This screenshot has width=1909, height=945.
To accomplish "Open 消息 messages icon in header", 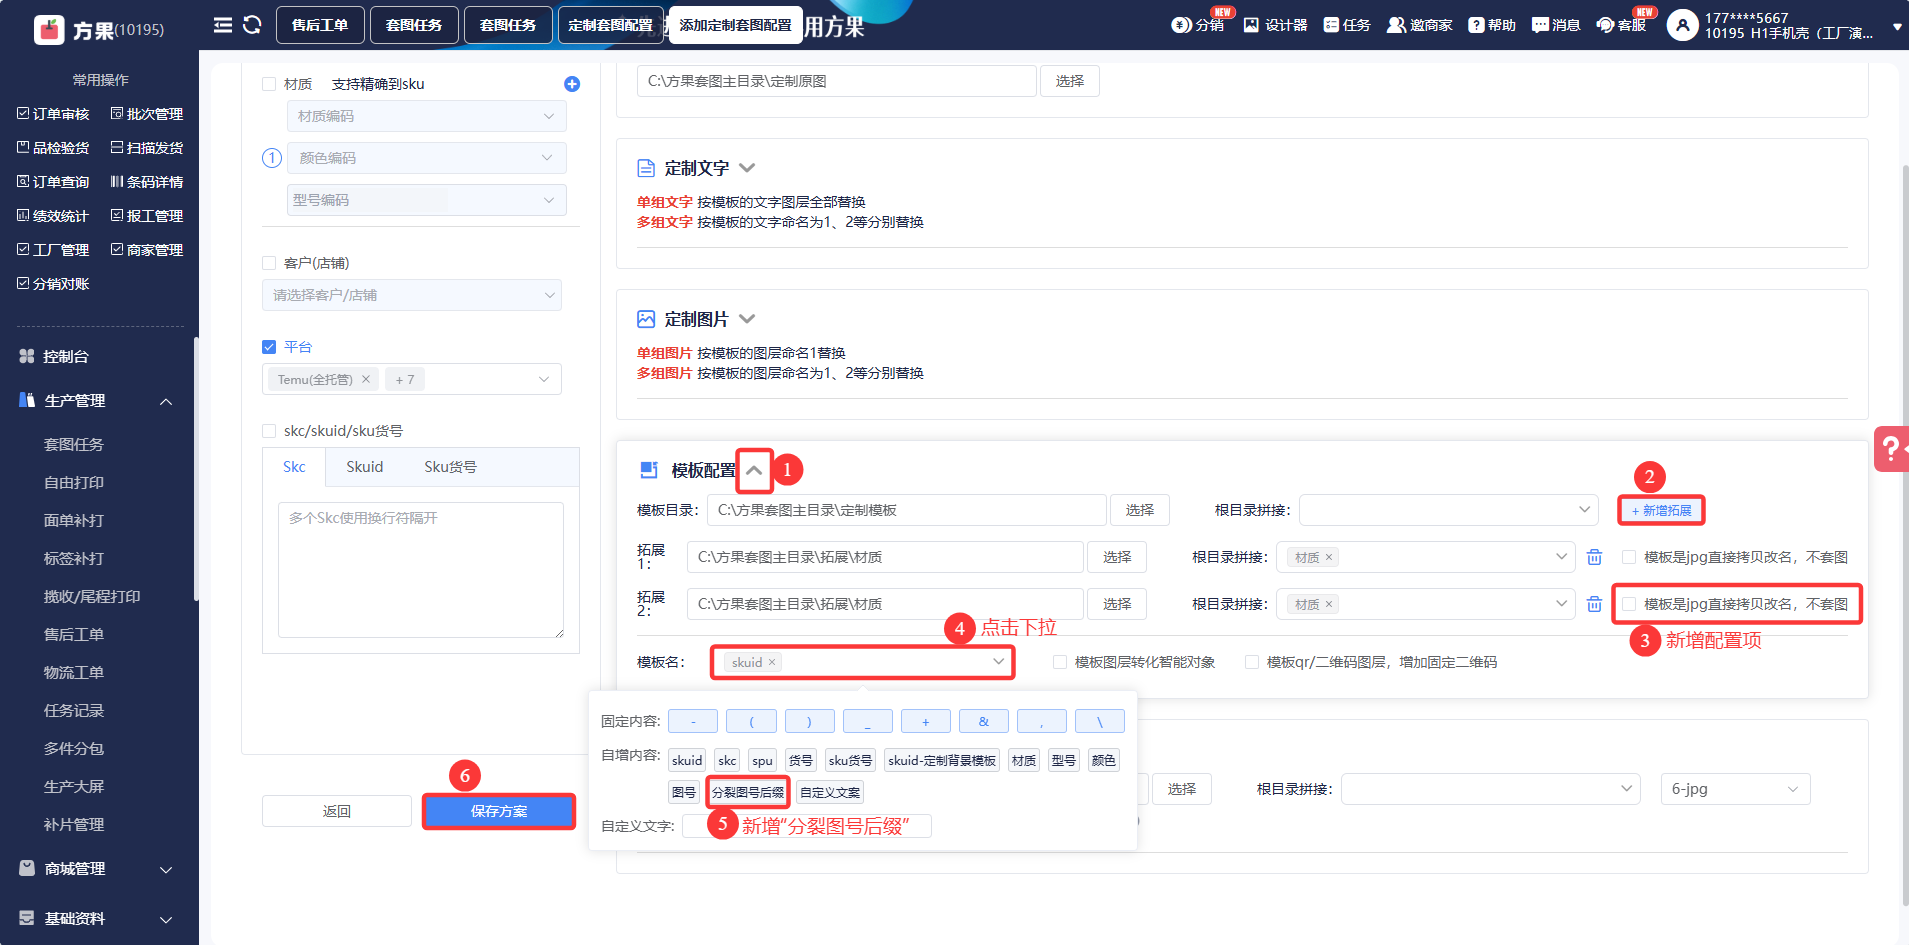I will 1555,25.
